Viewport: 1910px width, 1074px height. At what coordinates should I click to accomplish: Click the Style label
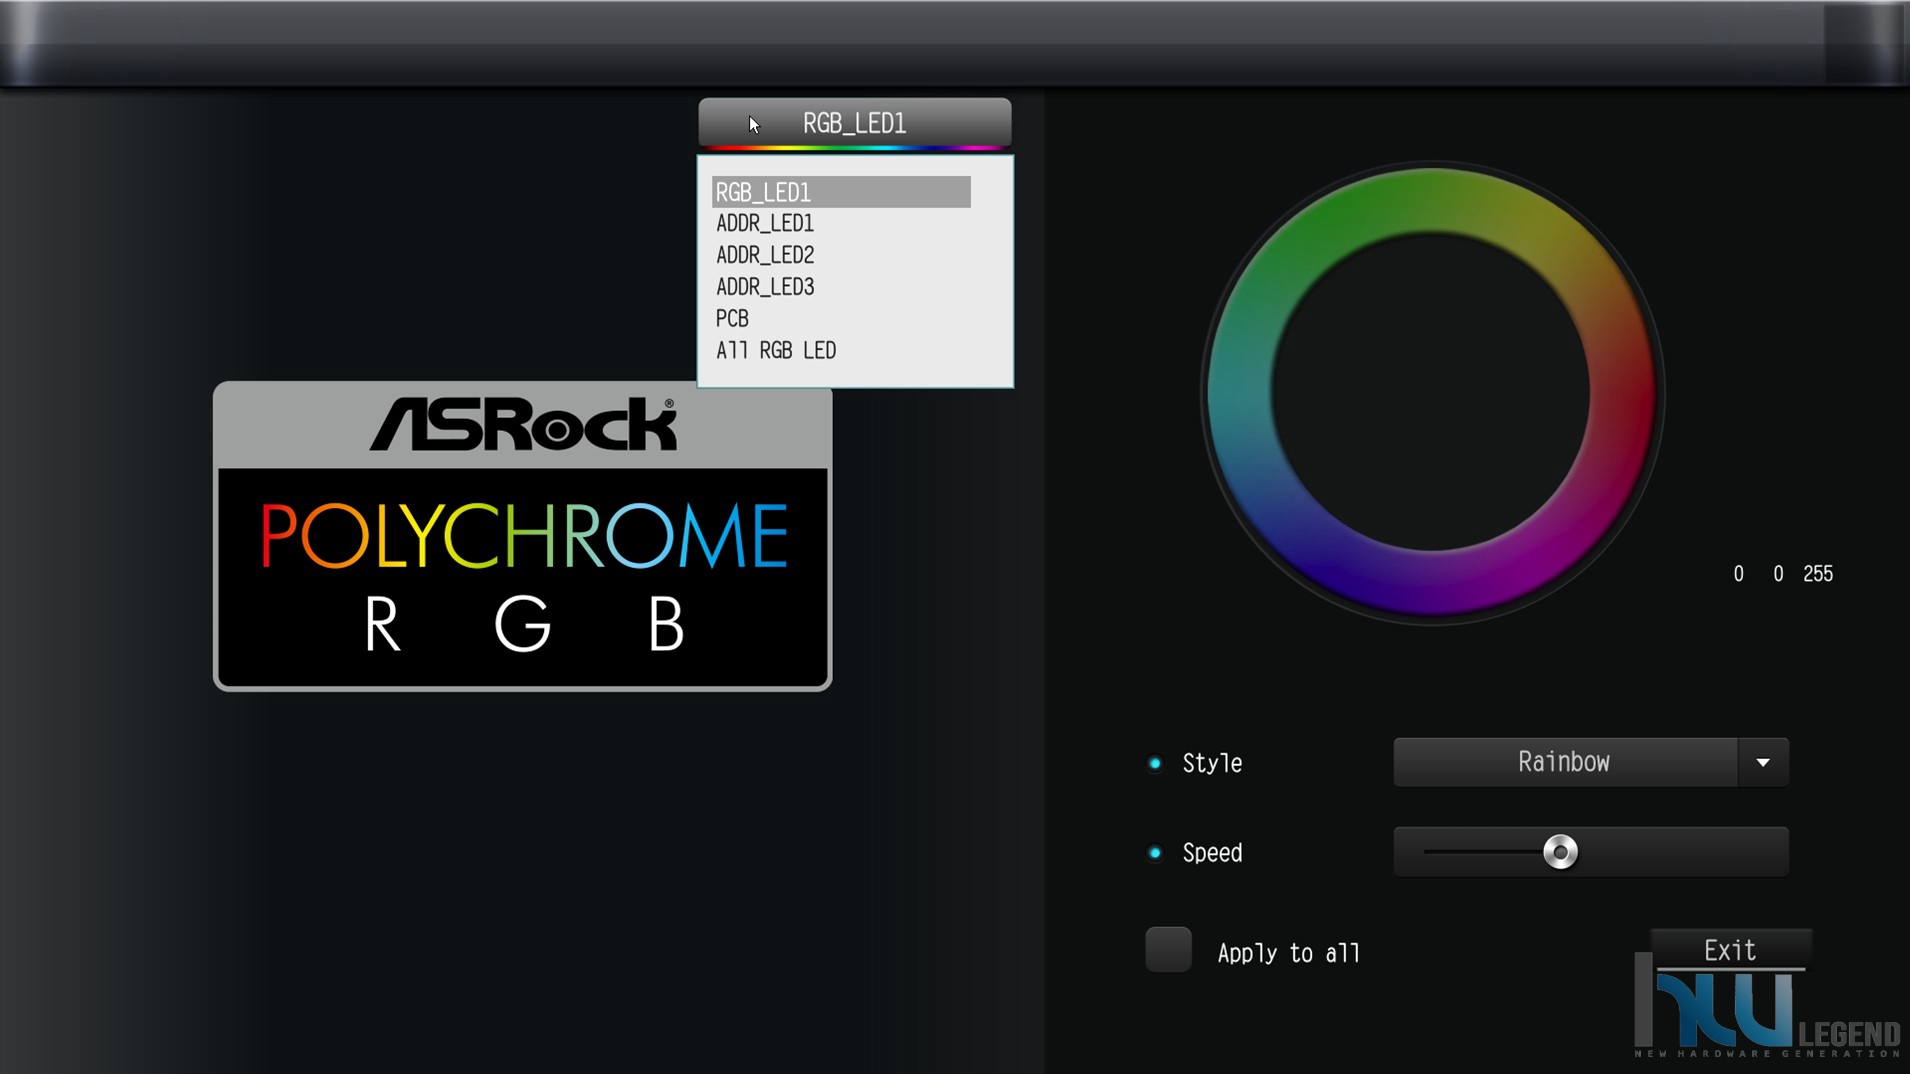pyautogui.click(x=1212, y=763)
